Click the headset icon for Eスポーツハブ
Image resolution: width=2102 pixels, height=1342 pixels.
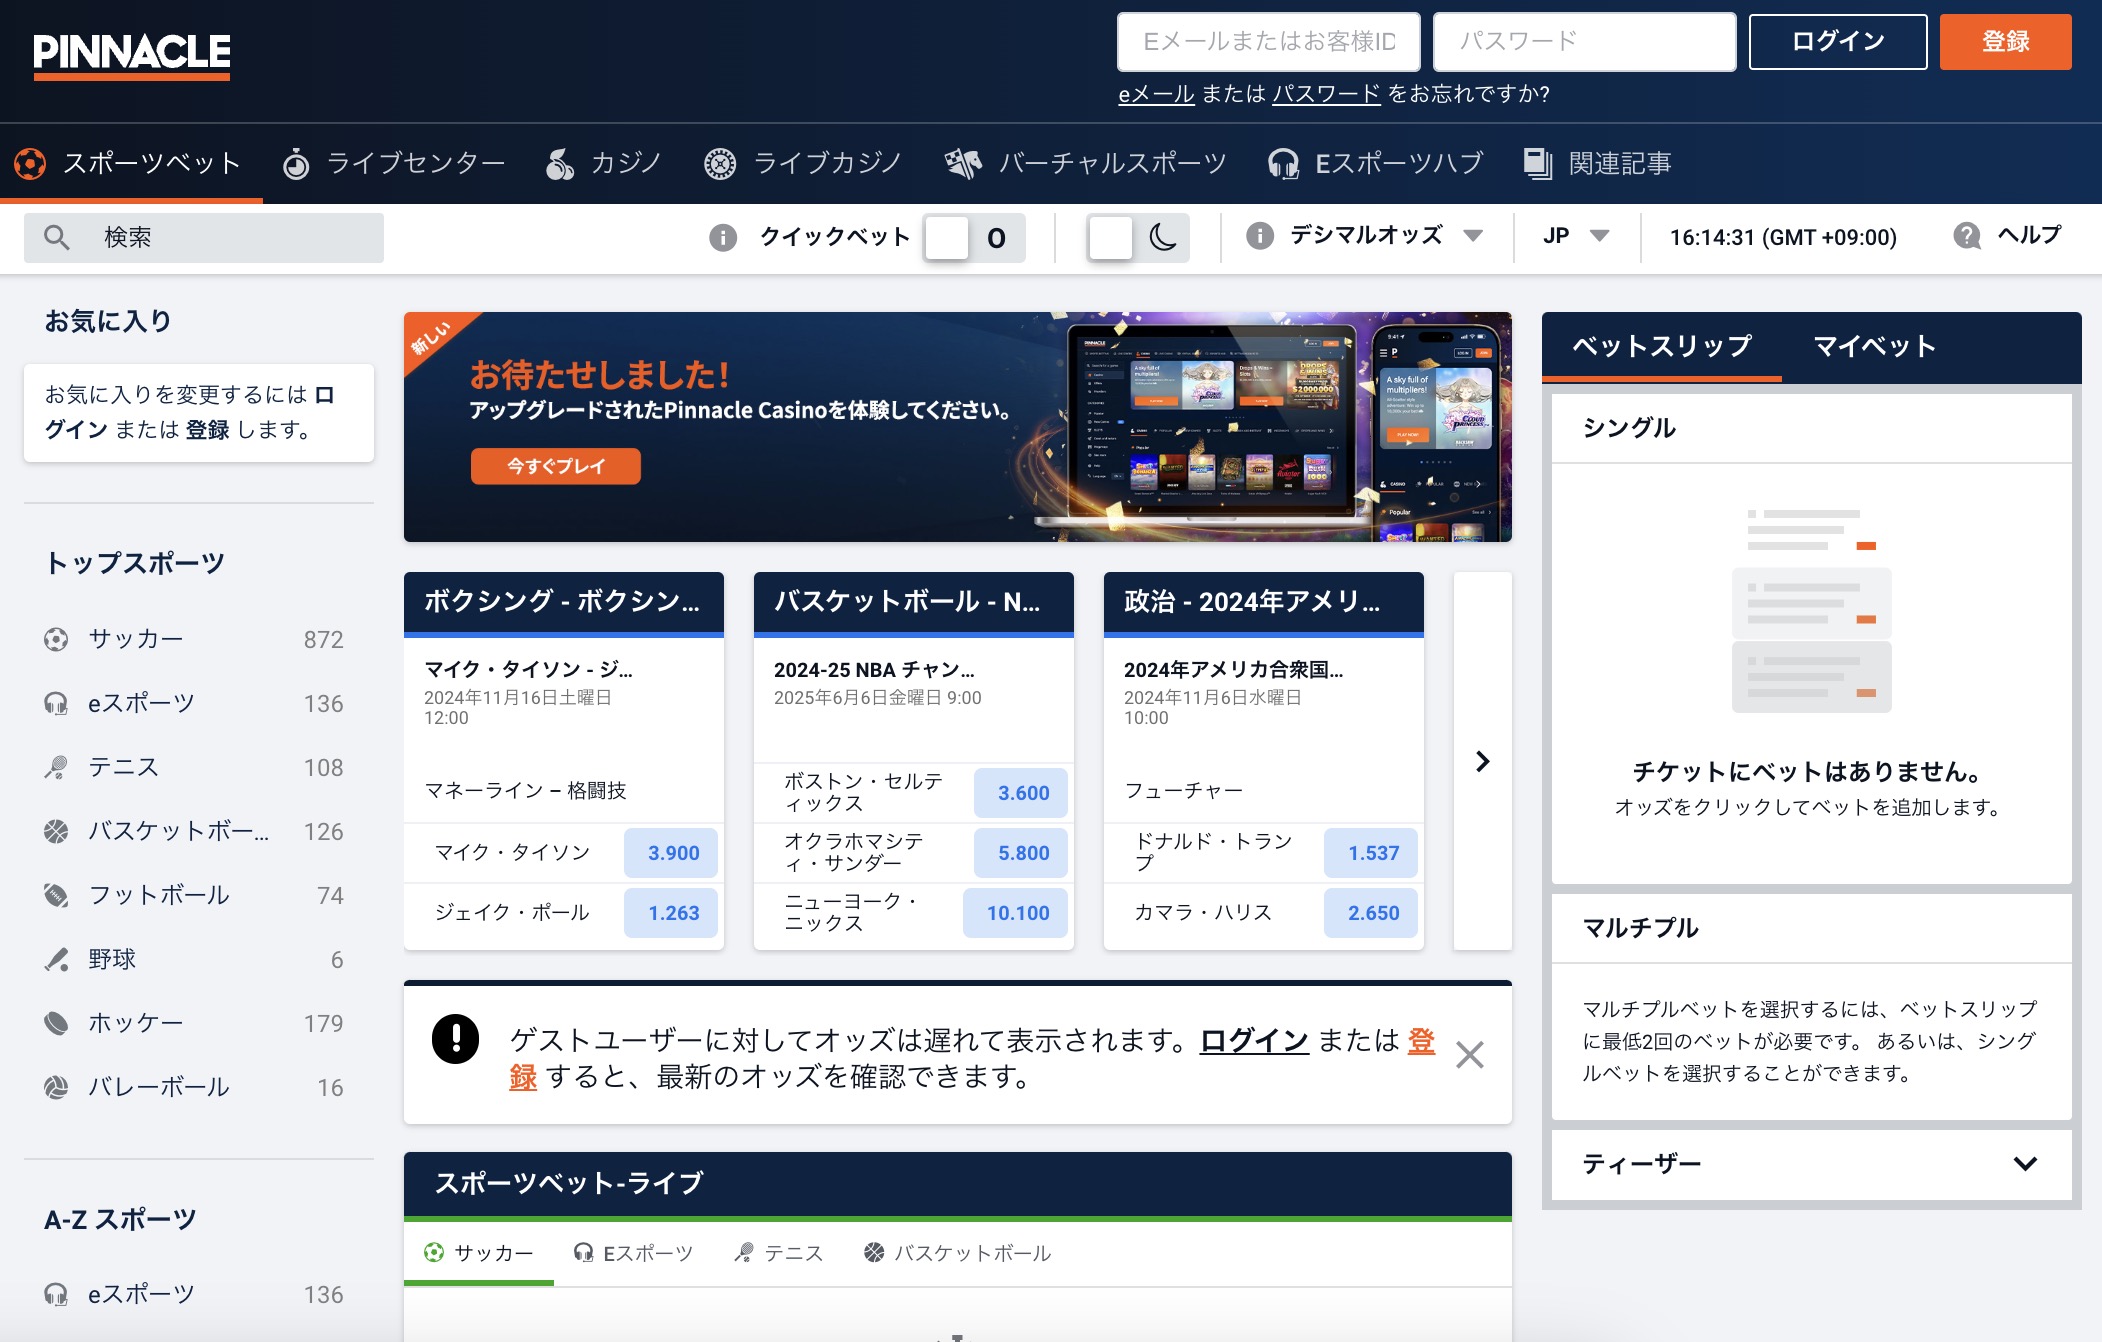point(1283,163)
